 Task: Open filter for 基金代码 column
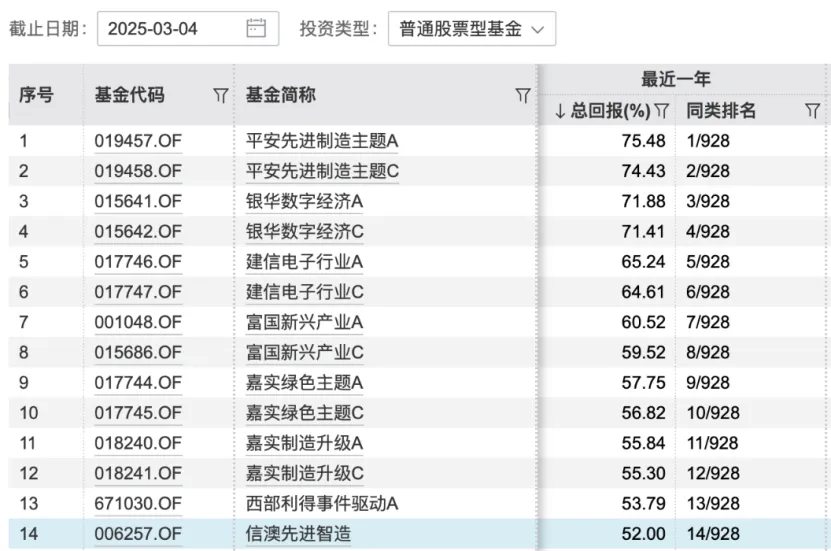coord(220,95)
